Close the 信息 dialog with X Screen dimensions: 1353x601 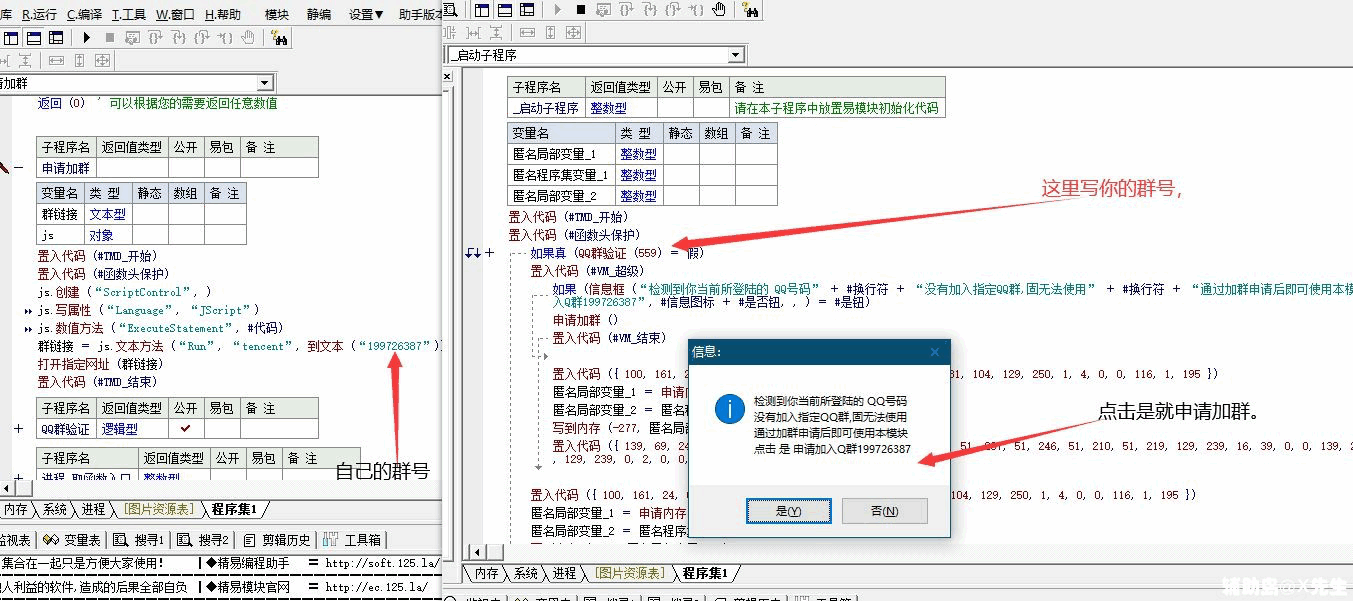(x=935, y=352)
